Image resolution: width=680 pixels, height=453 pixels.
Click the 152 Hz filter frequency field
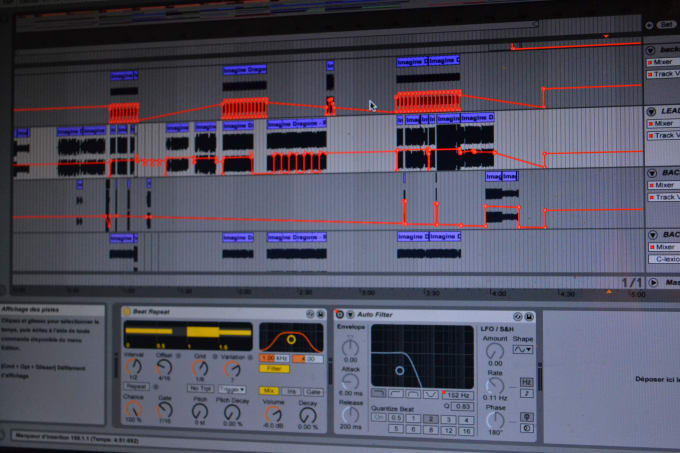pyautogui.click(x=458, y=395)
